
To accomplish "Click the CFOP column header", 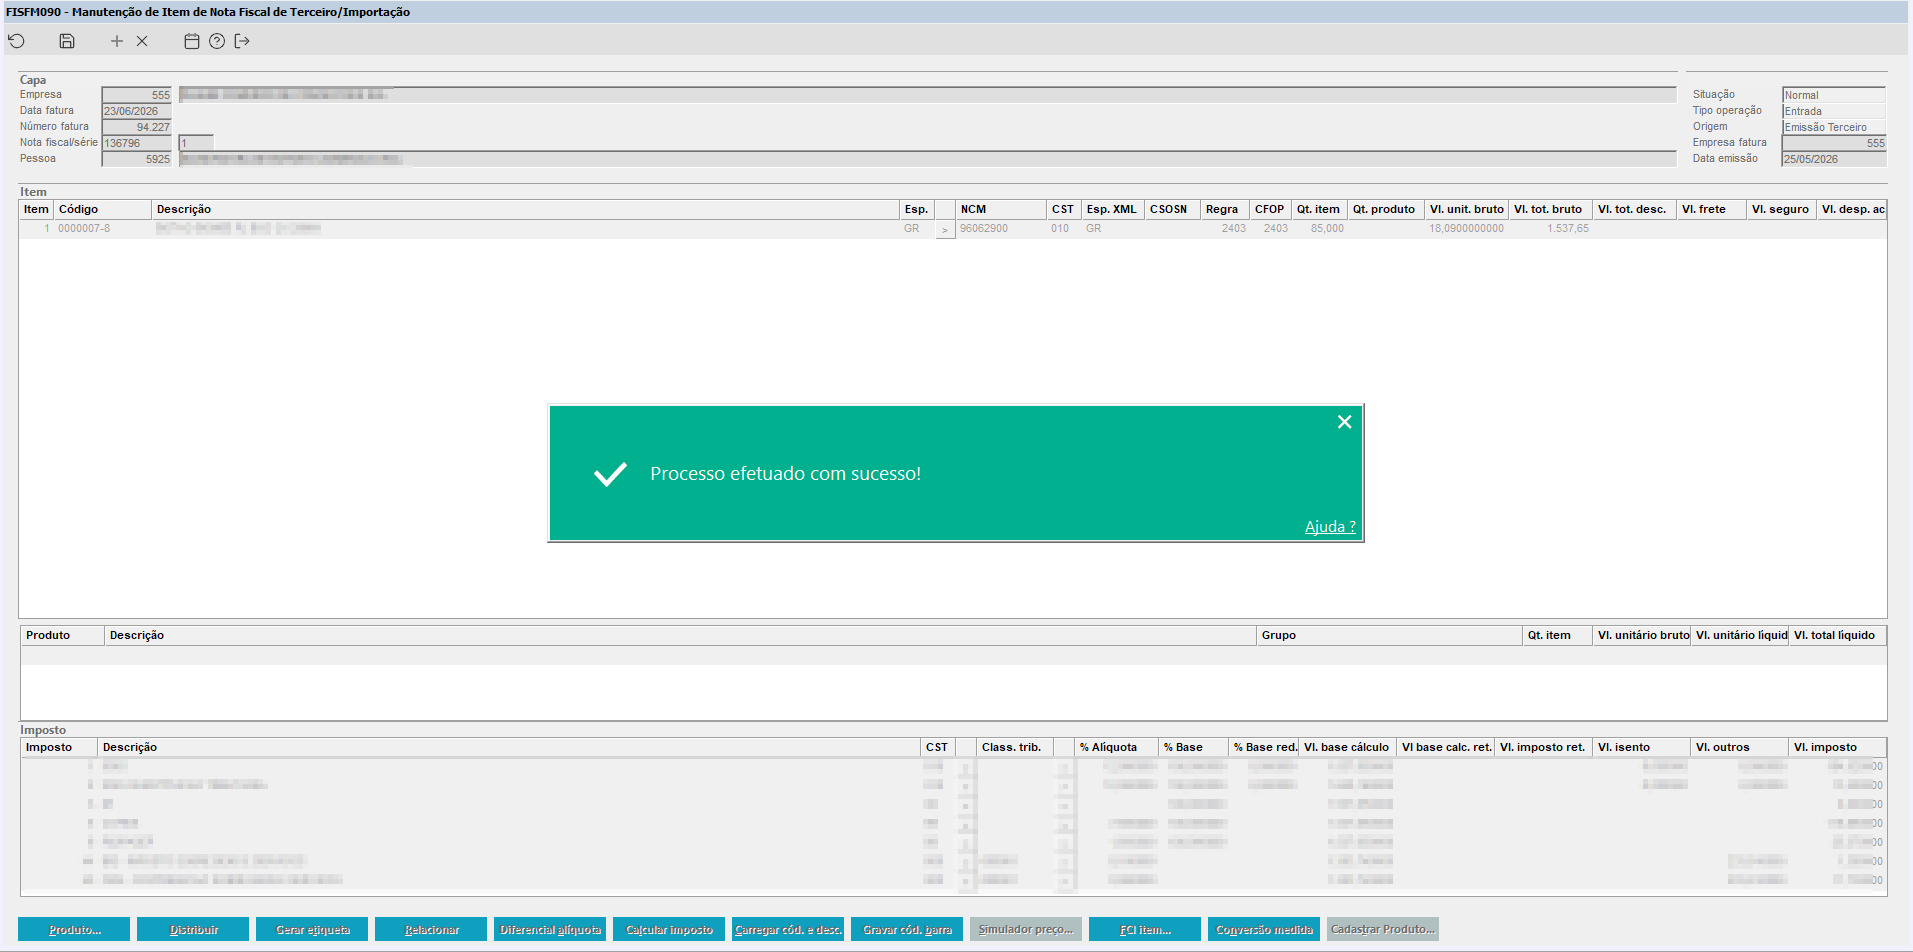I will point(1270,209).
